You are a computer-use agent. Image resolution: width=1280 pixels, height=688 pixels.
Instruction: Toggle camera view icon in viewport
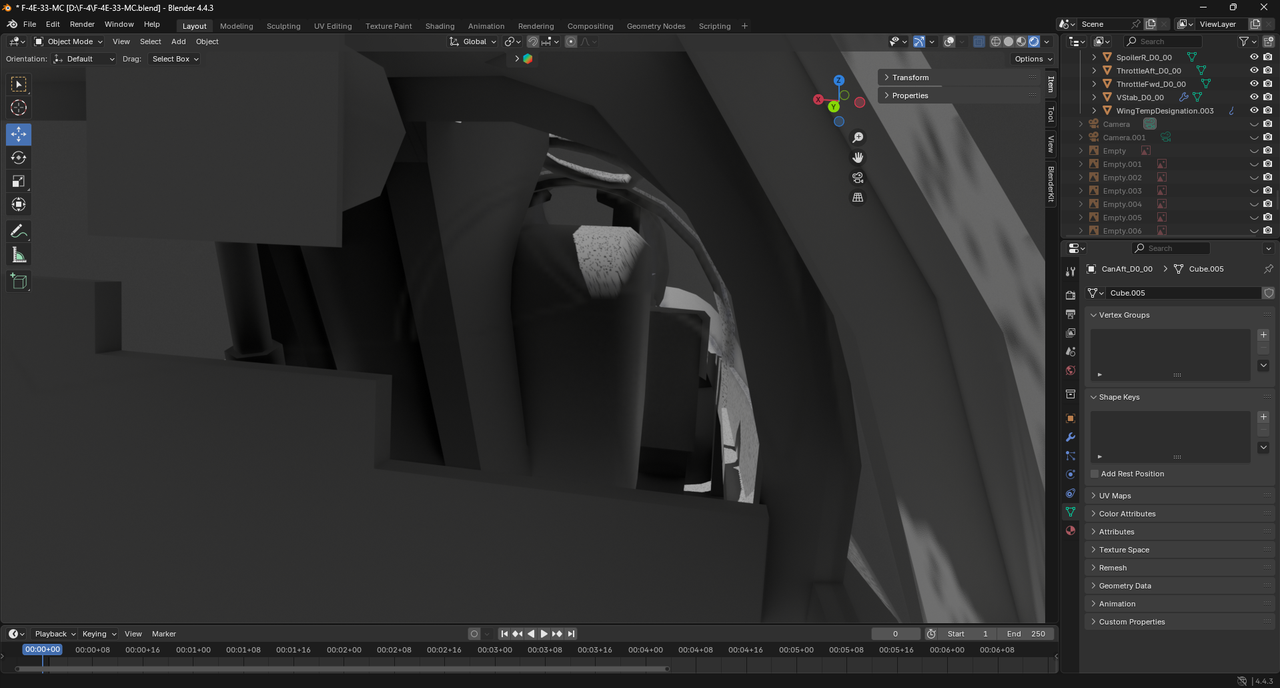pyautogui.click(x=857, y=178)
